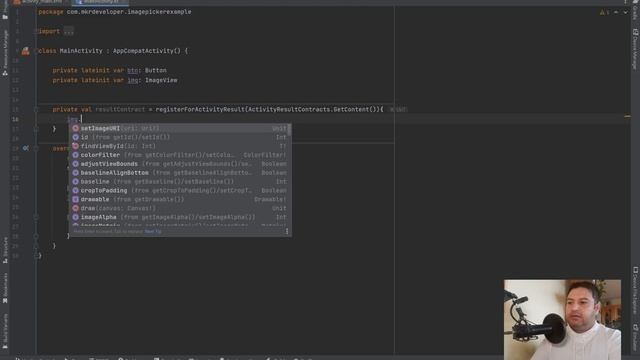Open the Device Manager side panel
The image size is (640, 360).
click(x=635, y=49)
